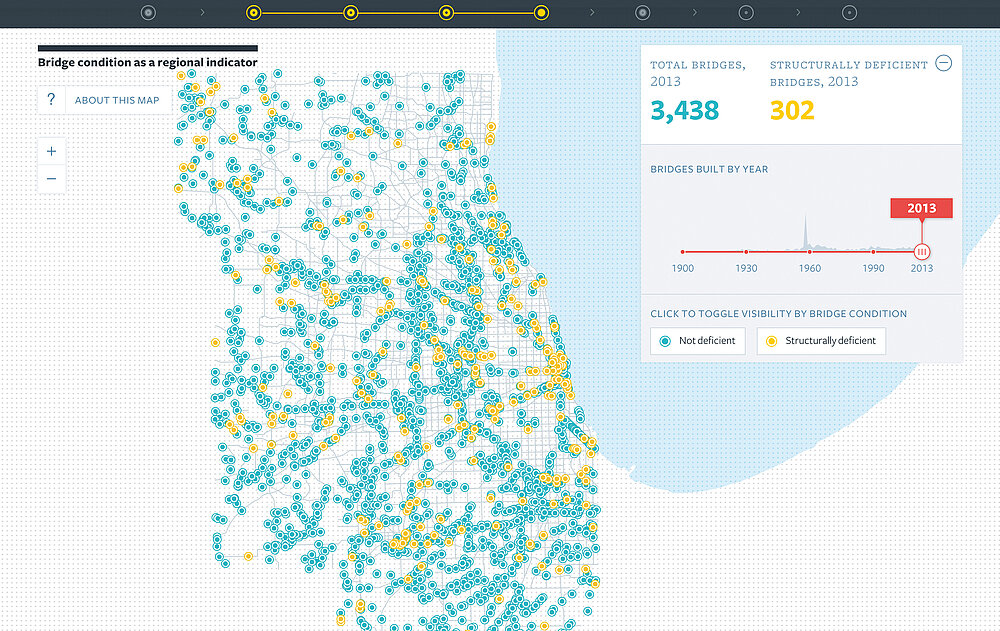Screen dimensions: 1000x631
Task: Jump to the second yellow step dot
Action: pos(351,13)
